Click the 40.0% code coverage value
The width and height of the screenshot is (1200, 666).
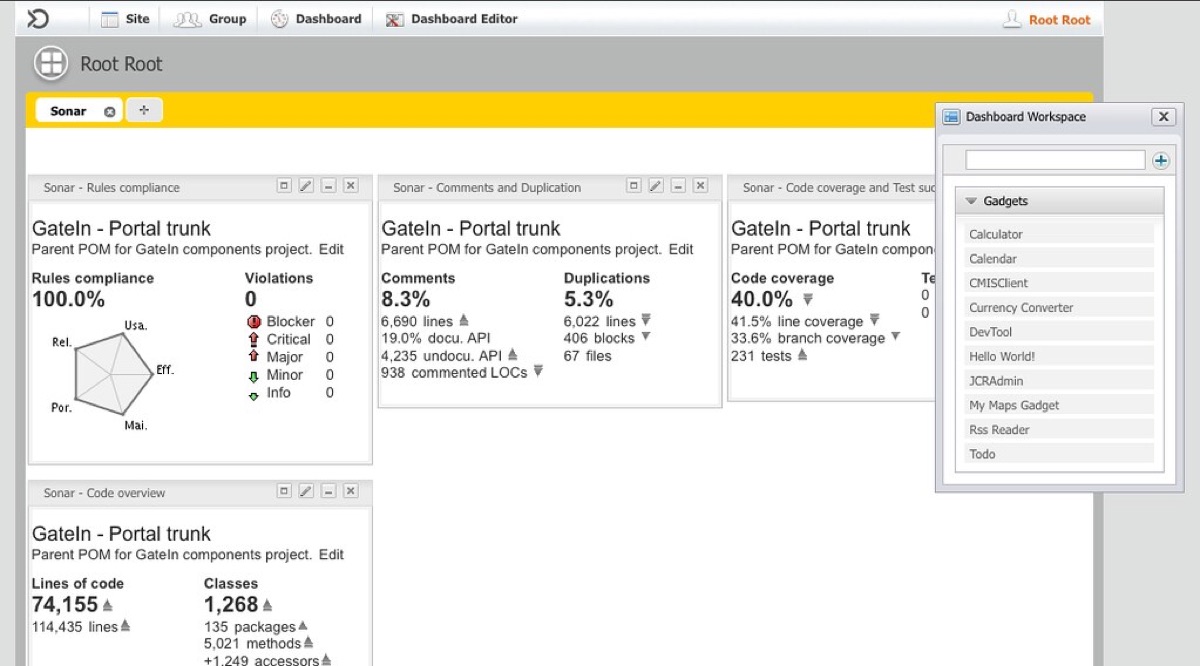pos(761,299)
